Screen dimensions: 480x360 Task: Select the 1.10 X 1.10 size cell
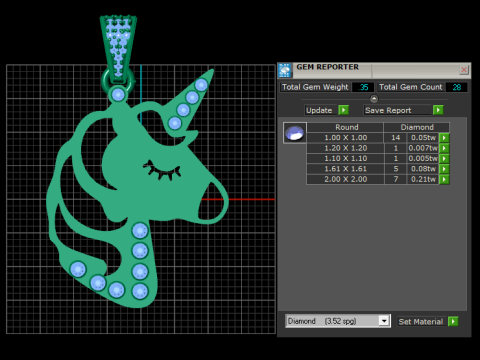(345, 158)
